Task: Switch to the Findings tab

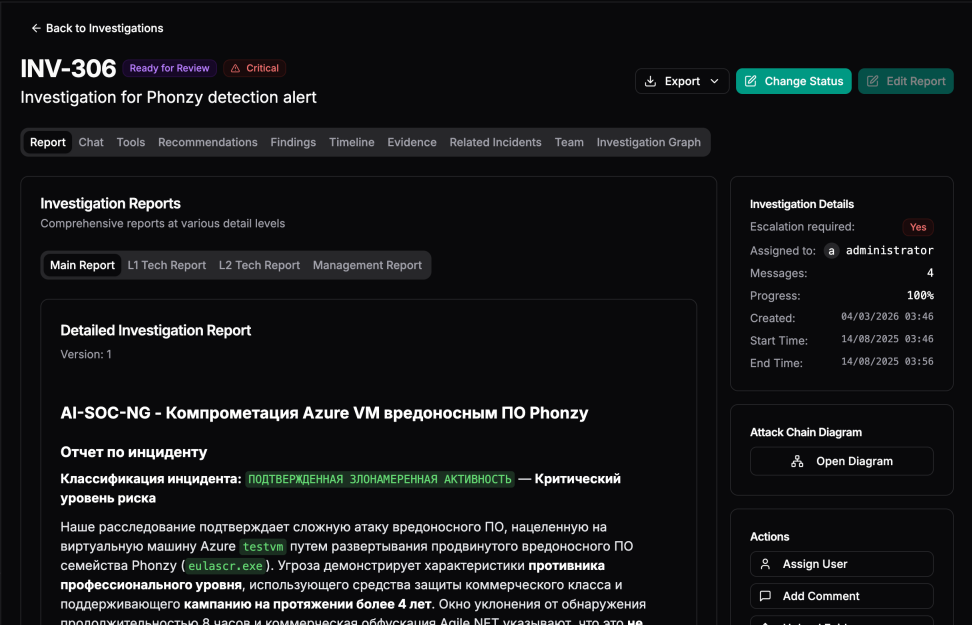Action: pyautogui.click(x=293, y=142)
